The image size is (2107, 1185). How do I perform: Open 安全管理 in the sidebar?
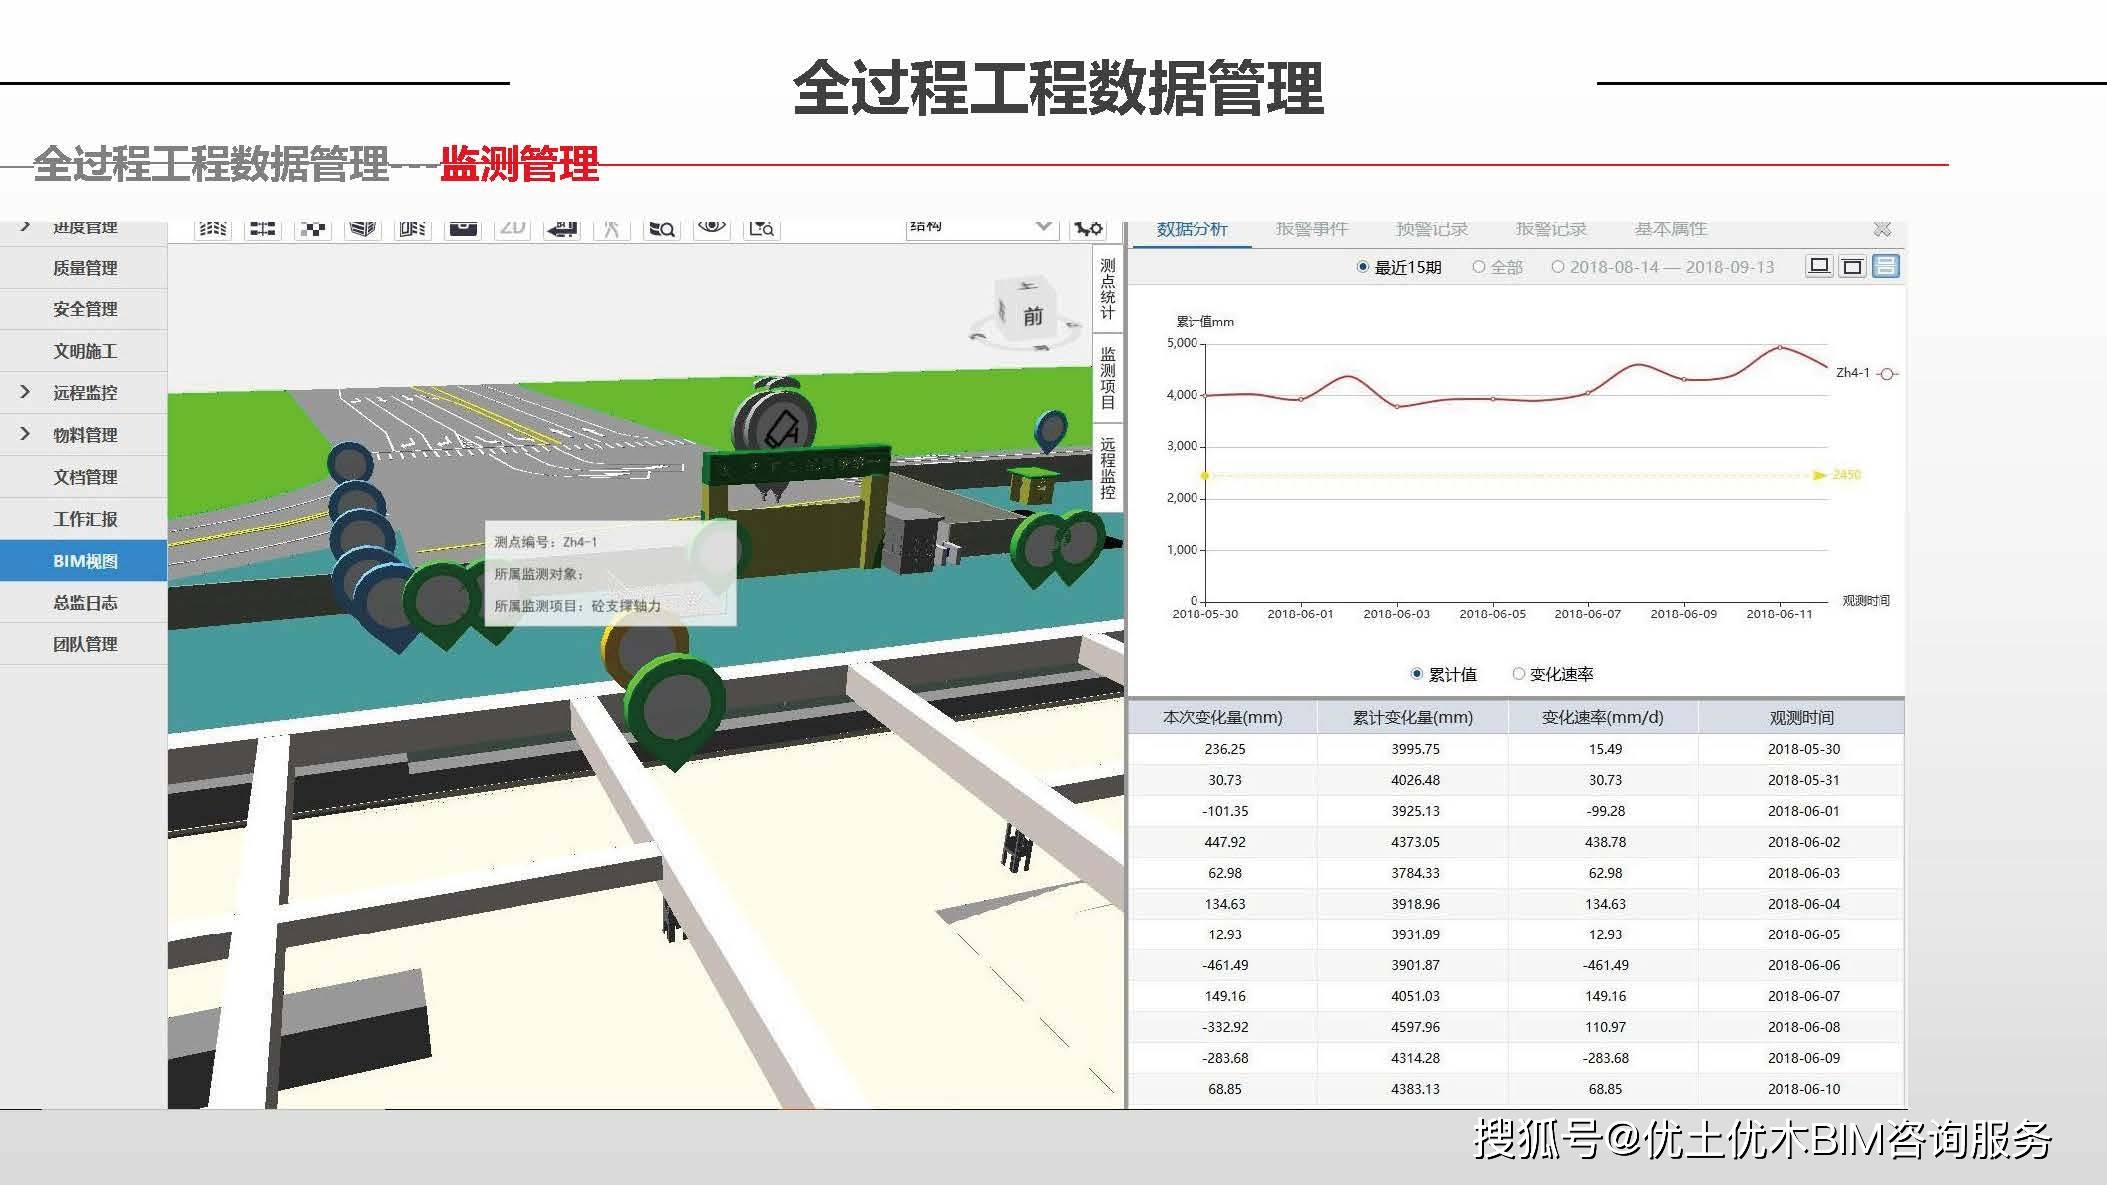tap(84, 309)
